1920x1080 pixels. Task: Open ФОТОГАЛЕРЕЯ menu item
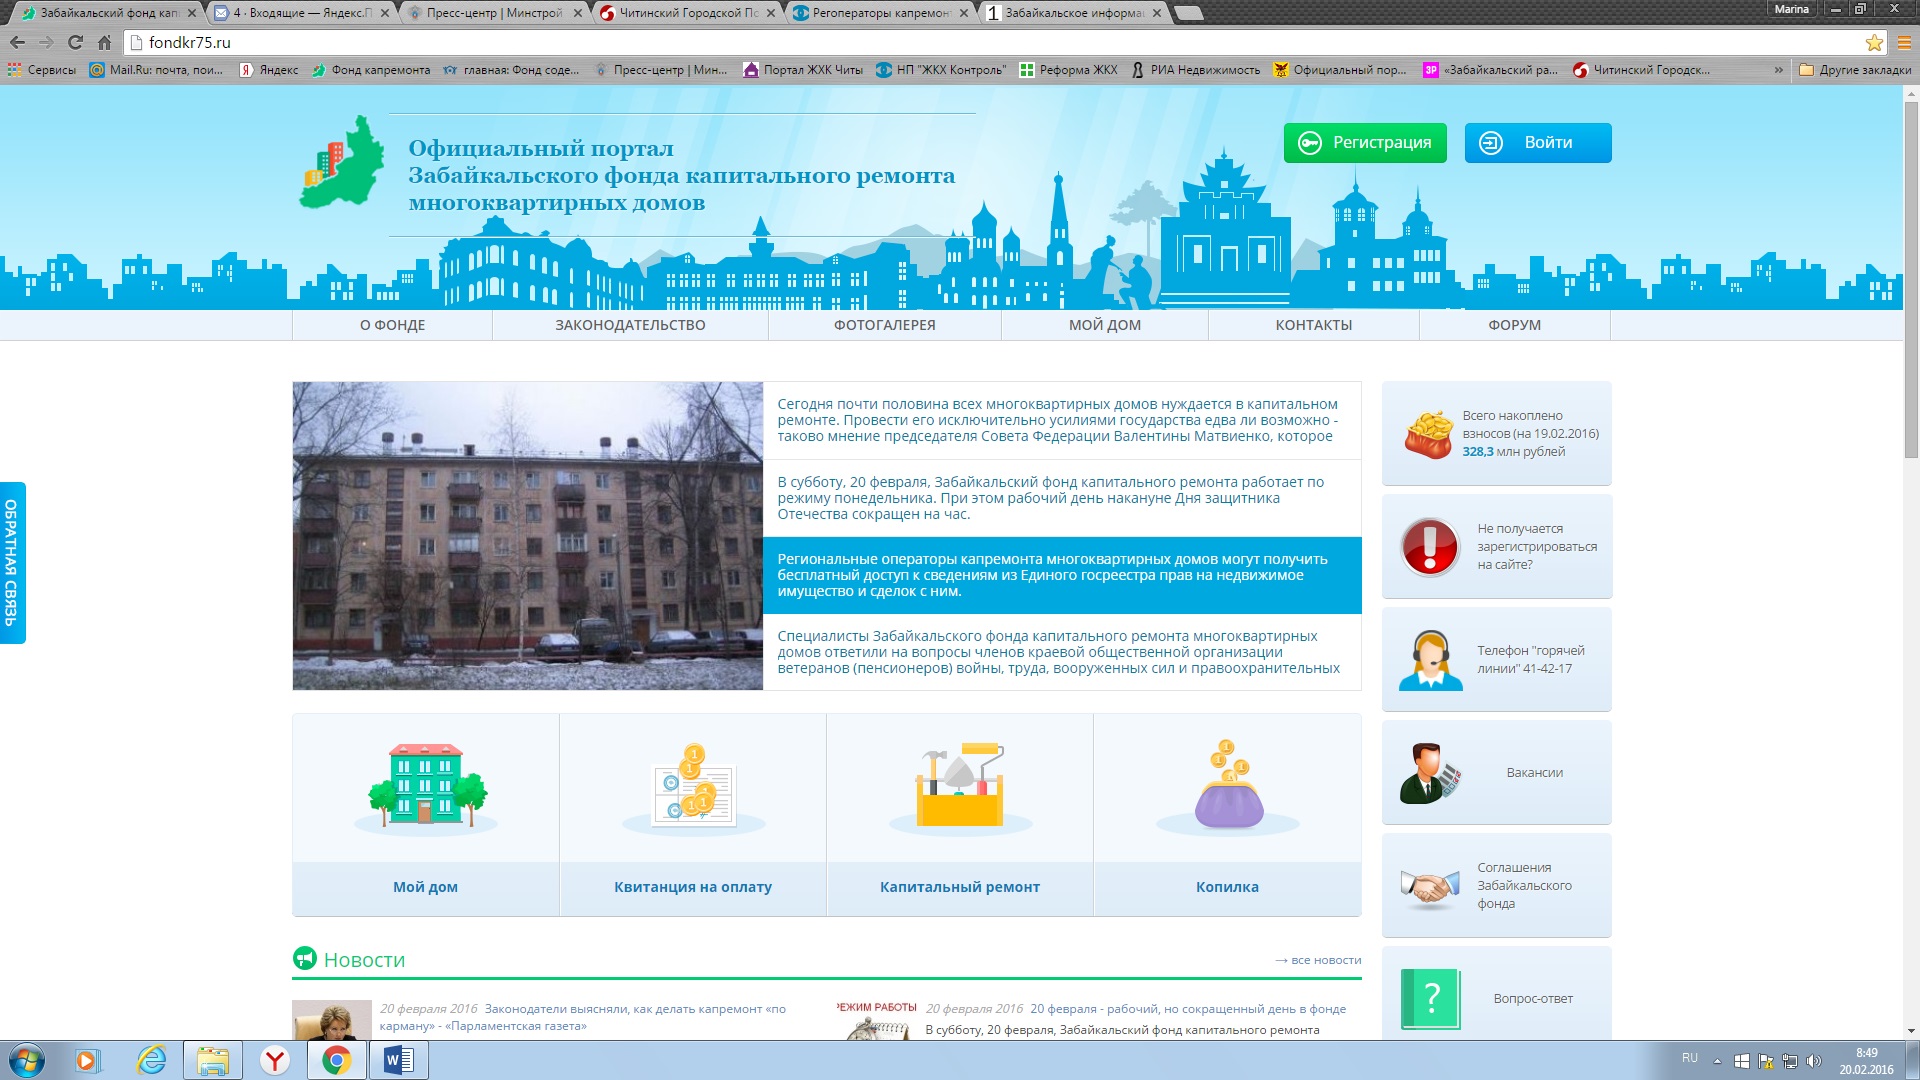885,325
